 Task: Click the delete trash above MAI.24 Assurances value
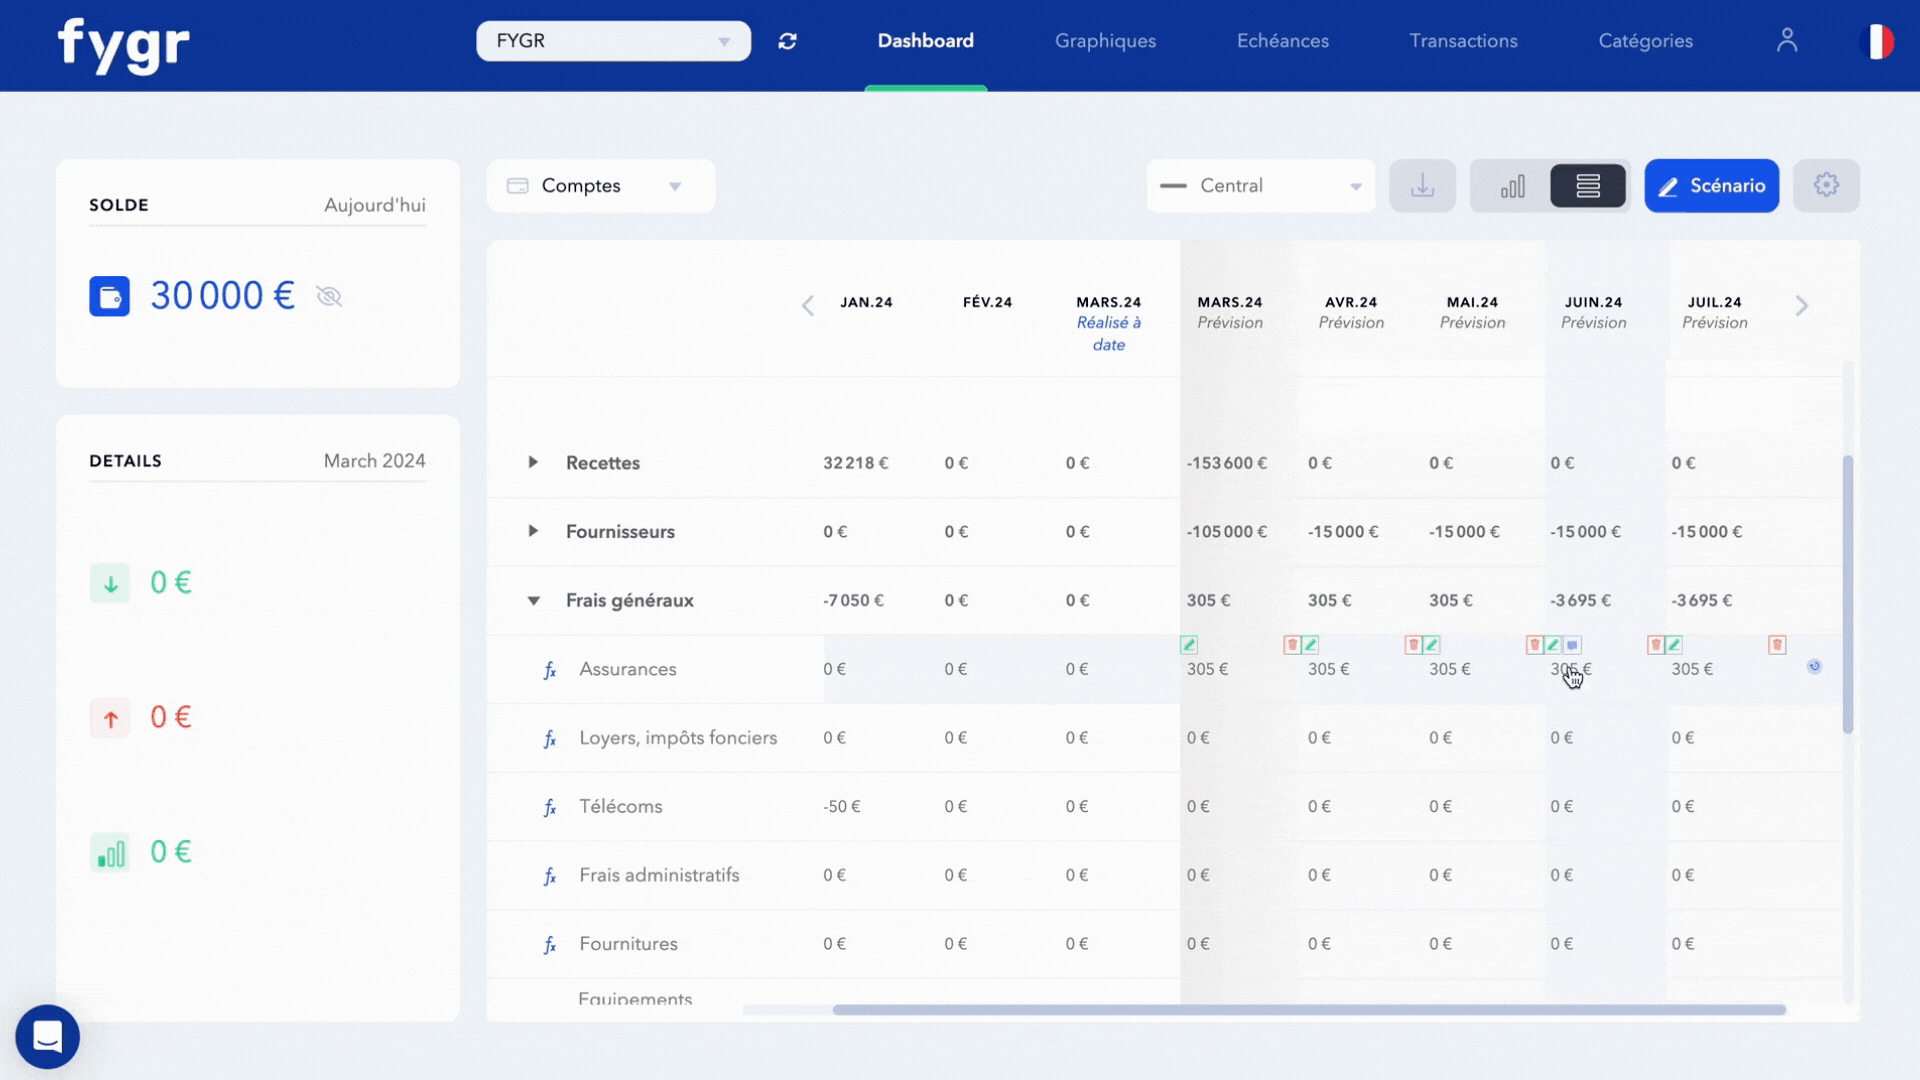[x=1413, y=645]
